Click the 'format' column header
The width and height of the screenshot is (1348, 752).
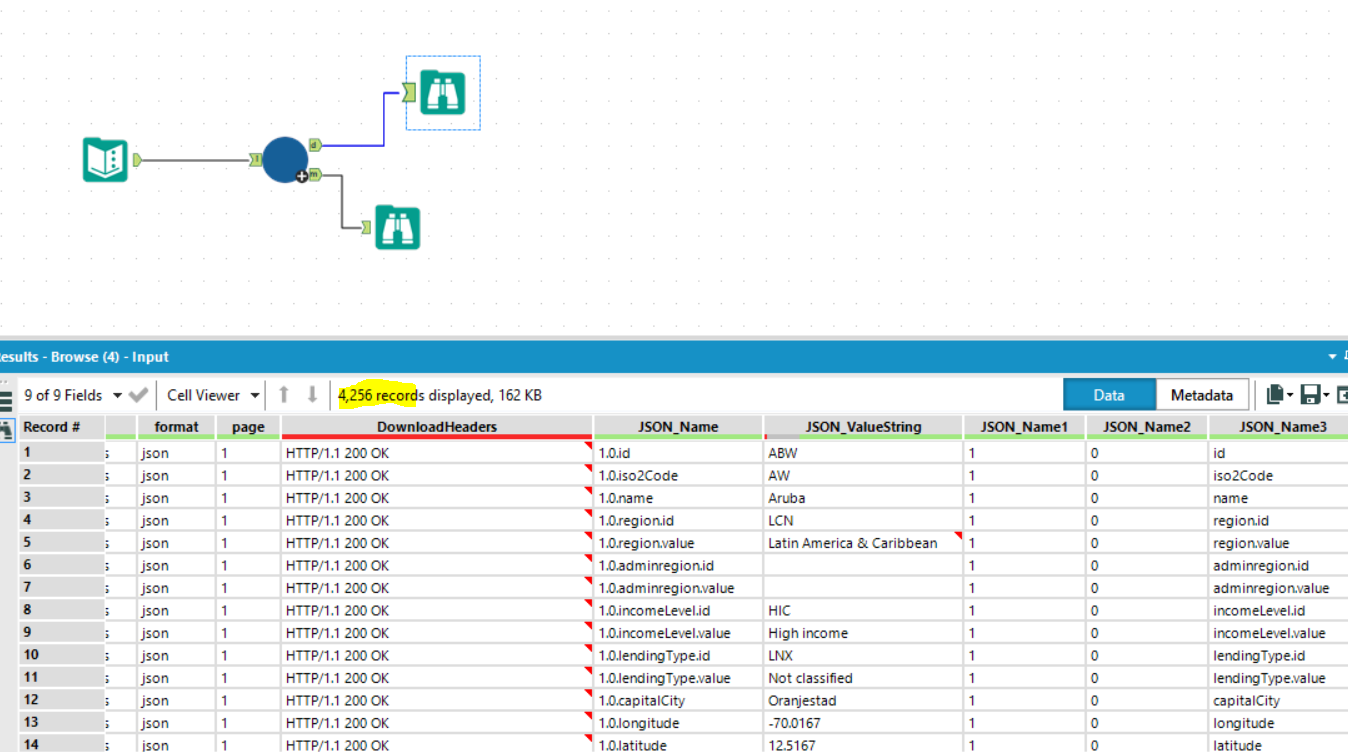pyautogui.click(x=176, y=427)
